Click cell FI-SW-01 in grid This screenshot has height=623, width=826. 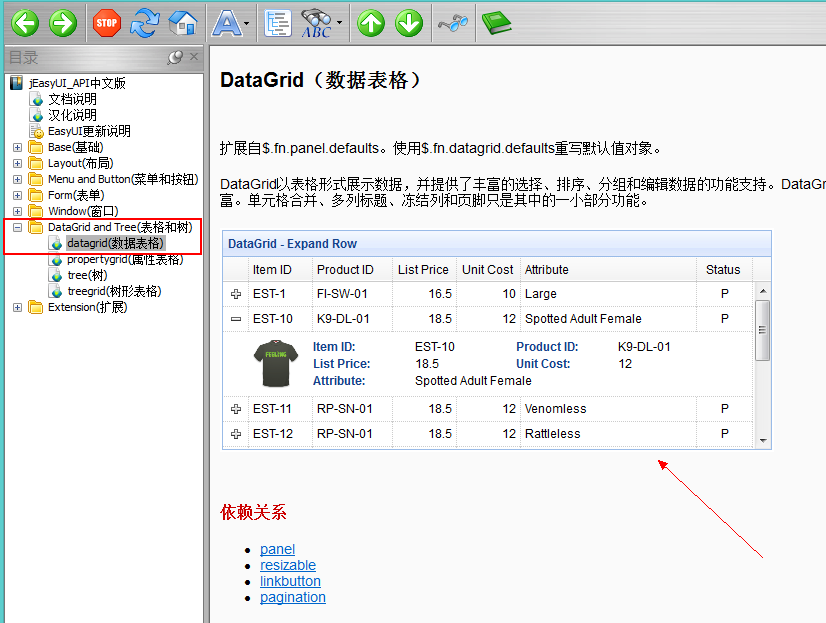click(352, 294)
